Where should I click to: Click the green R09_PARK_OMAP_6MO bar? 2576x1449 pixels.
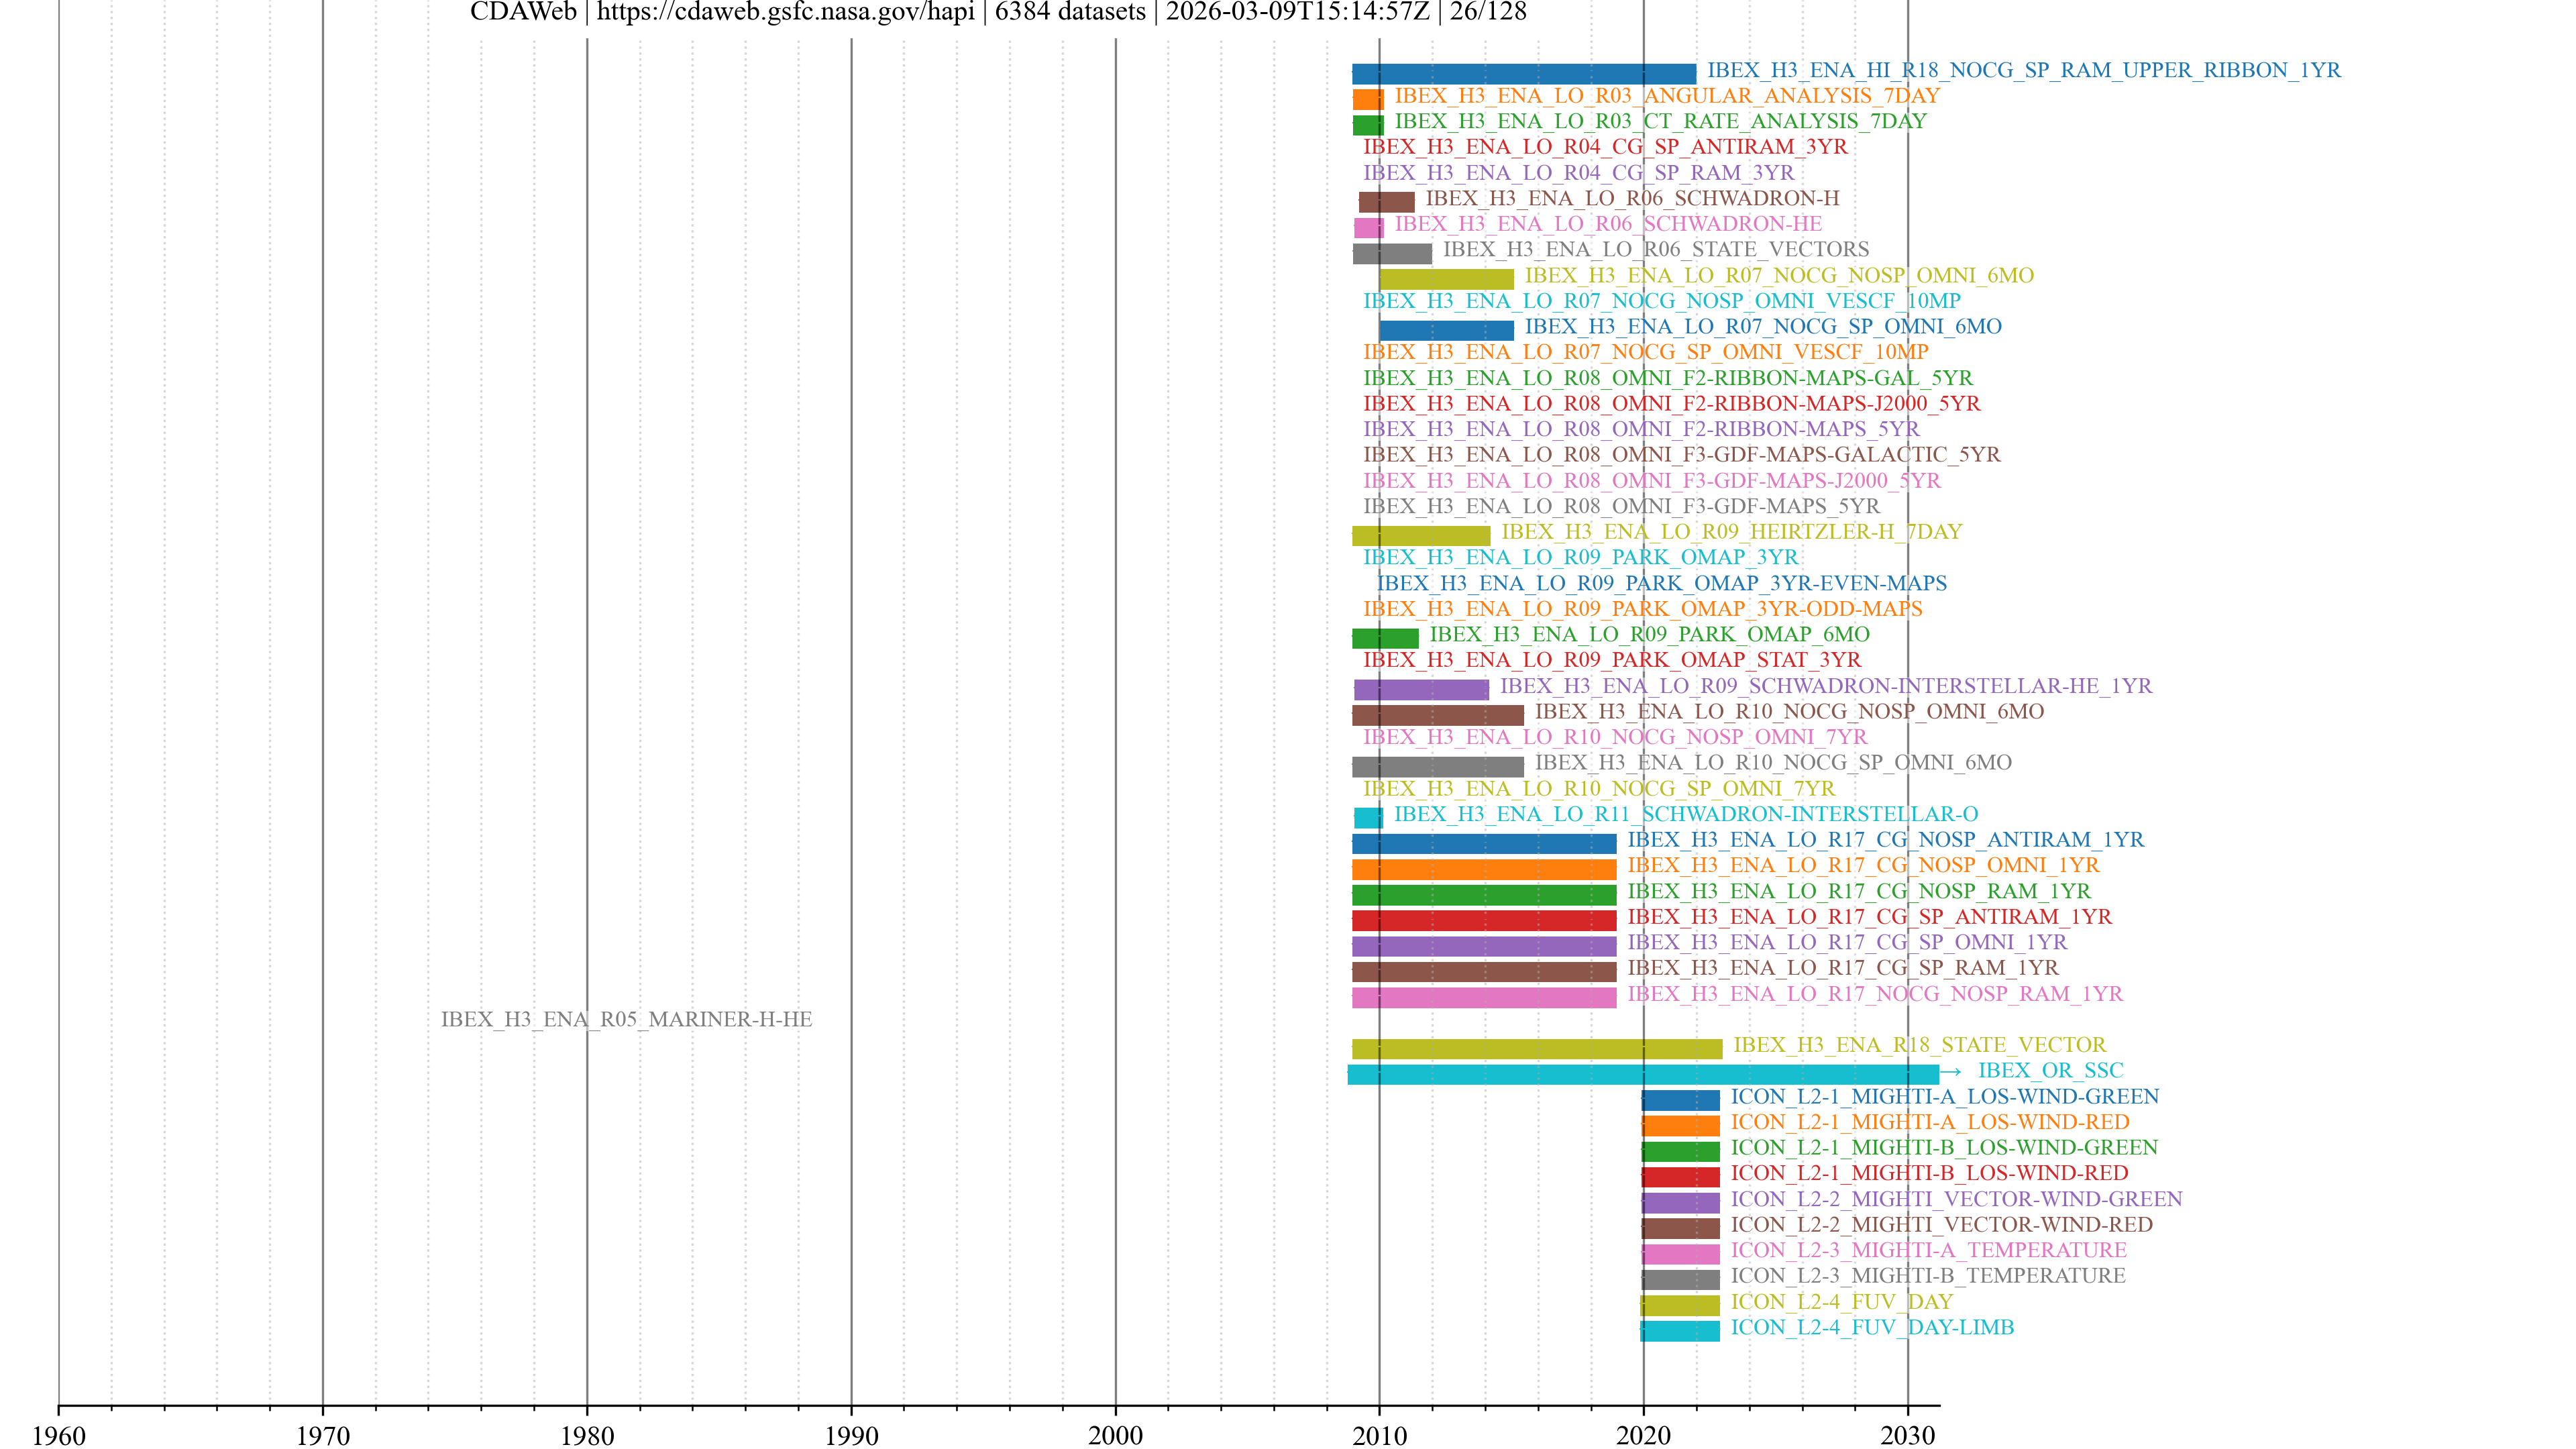(1385, 638)
